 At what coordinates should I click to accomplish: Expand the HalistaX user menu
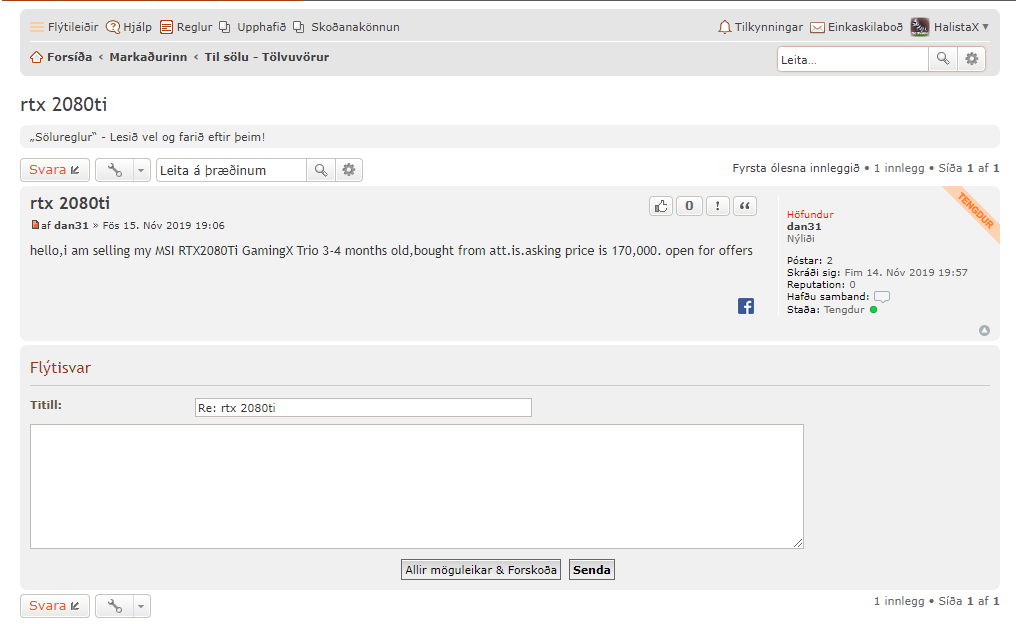[x=950, y=27]
